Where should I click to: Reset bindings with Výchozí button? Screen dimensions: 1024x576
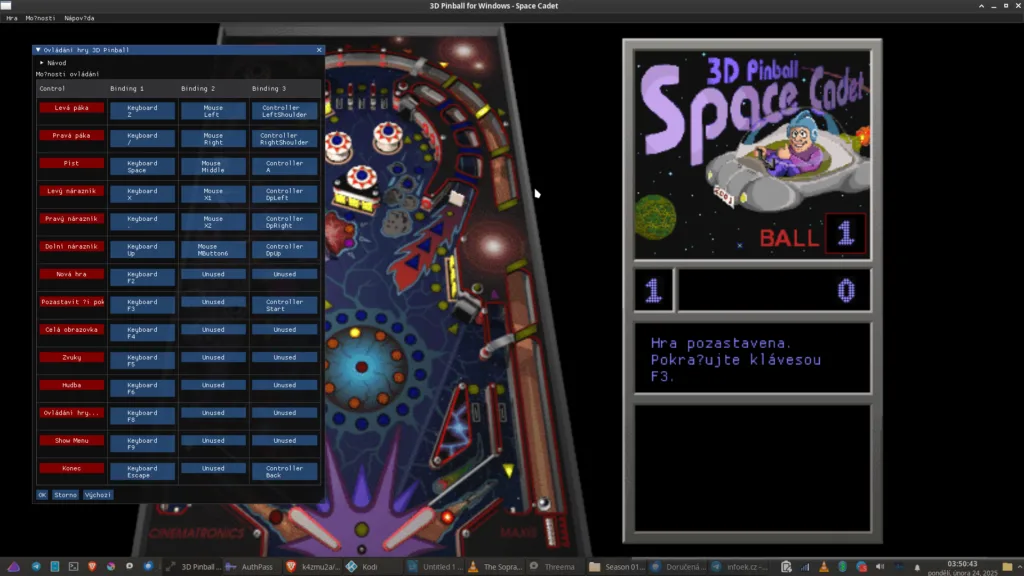coord(98,494)
